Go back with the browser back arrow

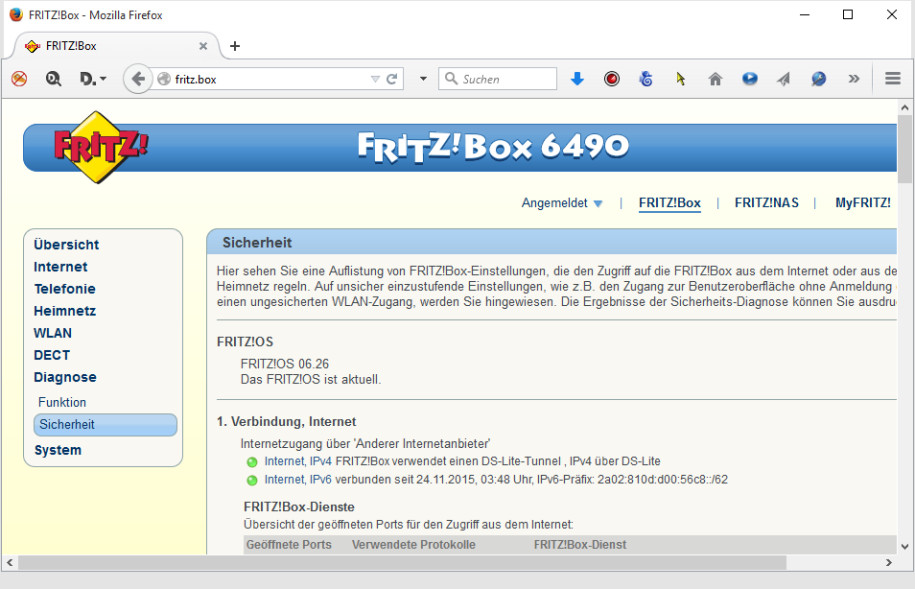click(x=138, y=78)
